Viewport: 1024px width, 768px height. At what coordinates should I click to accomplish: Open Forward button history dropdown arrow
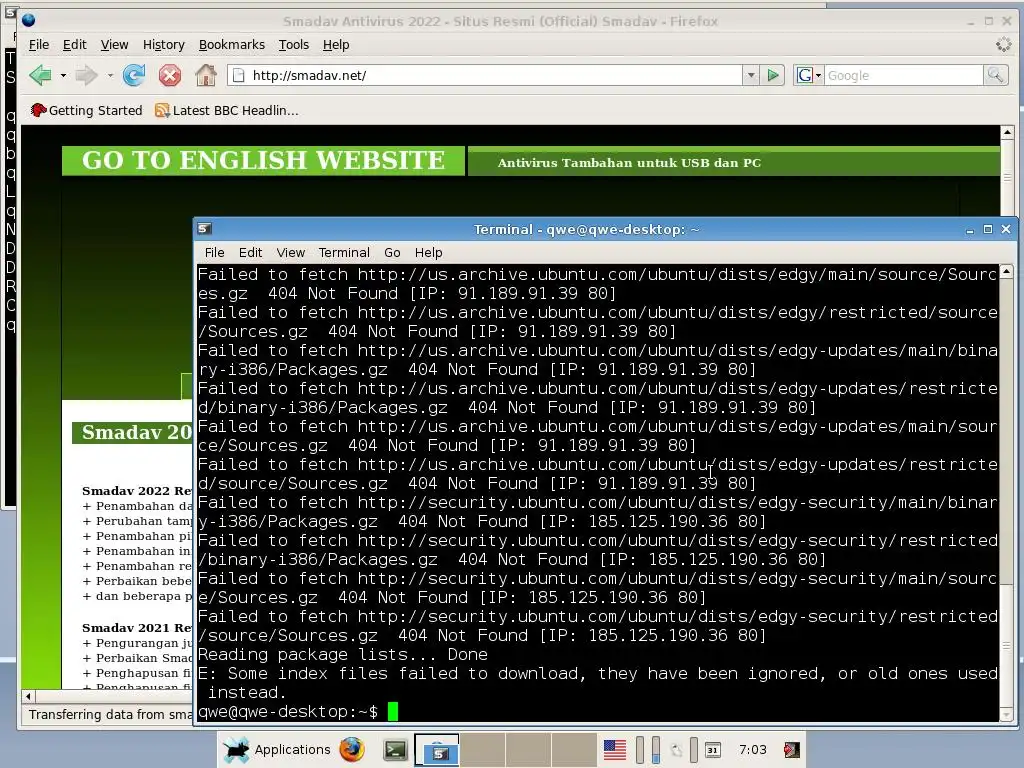coord(110,76)
